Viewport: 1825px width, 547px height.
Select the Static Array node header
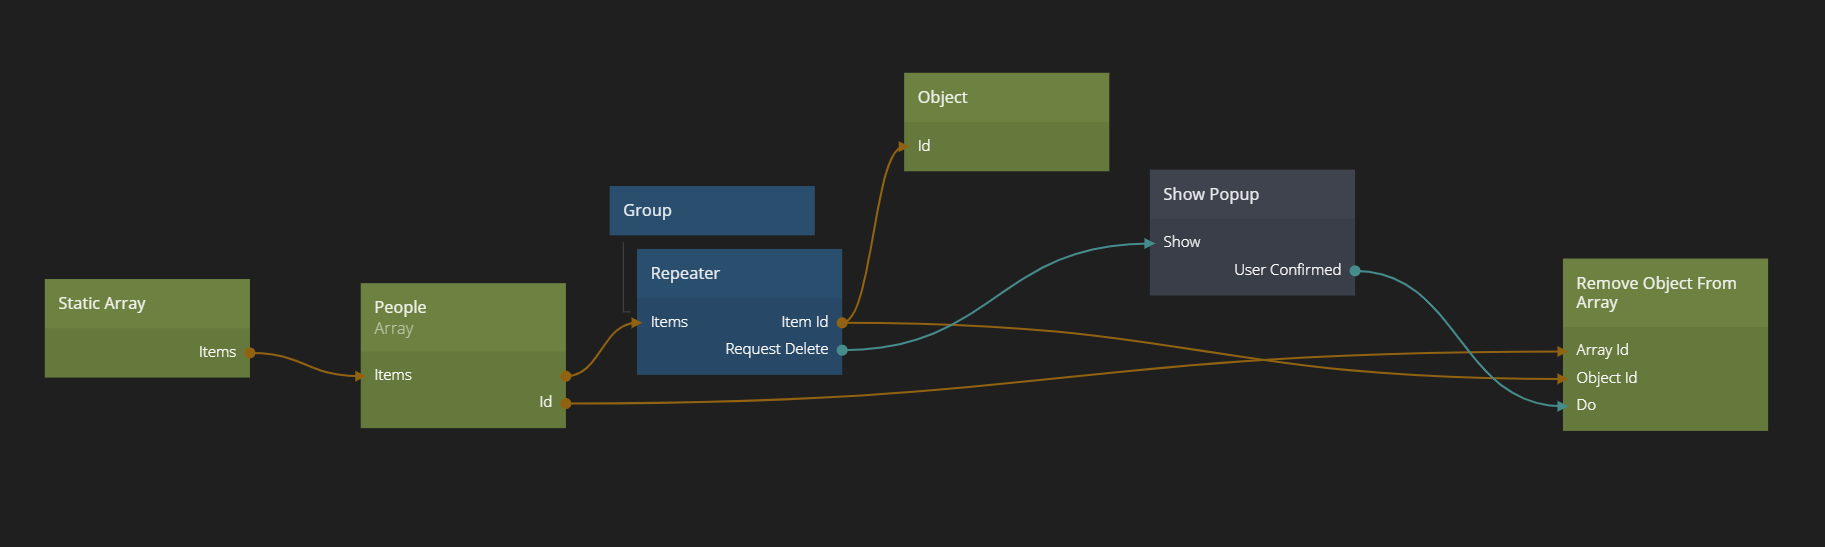pos(147,303)
